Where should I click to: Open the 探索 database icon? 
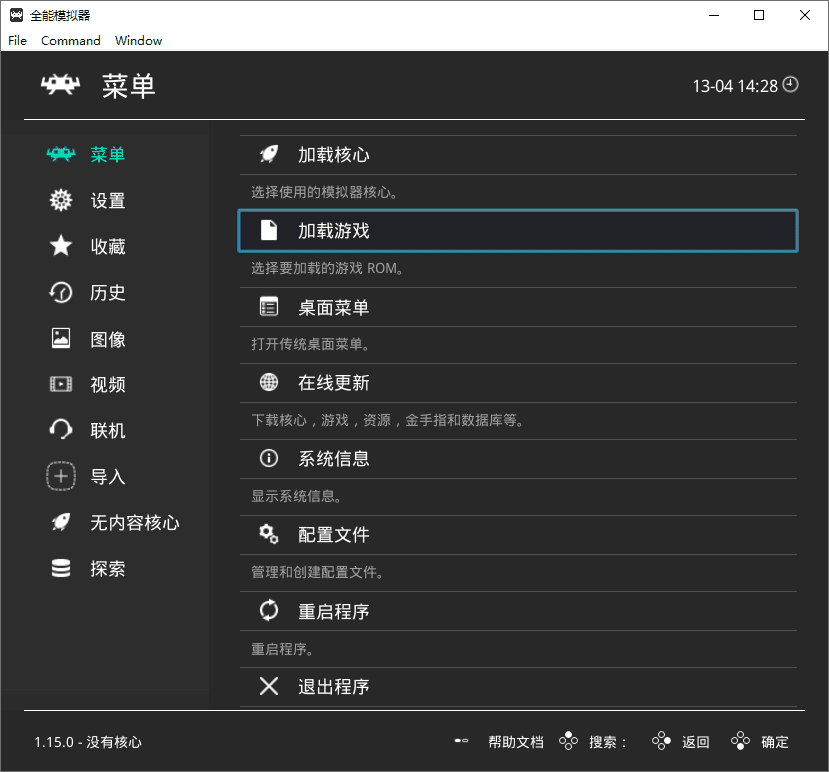tap(61, 568)
